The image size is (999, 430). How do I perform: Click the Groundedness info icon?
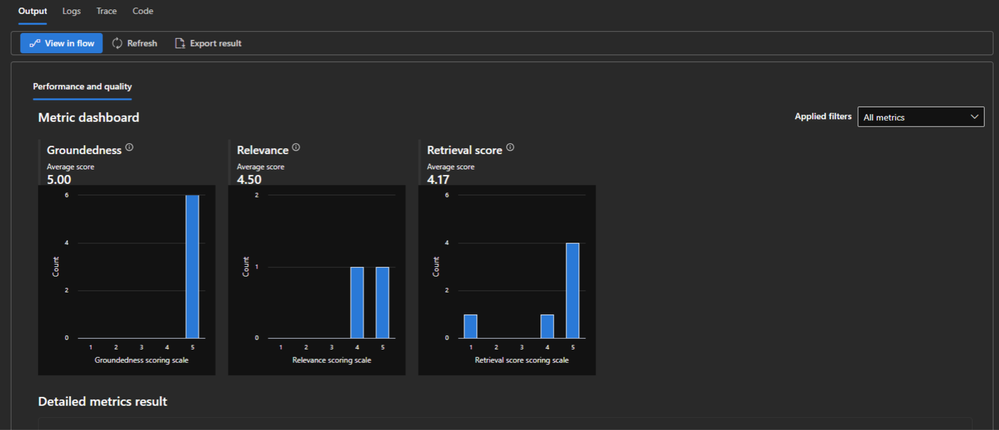pyautogui.click(x=129, y=148)
